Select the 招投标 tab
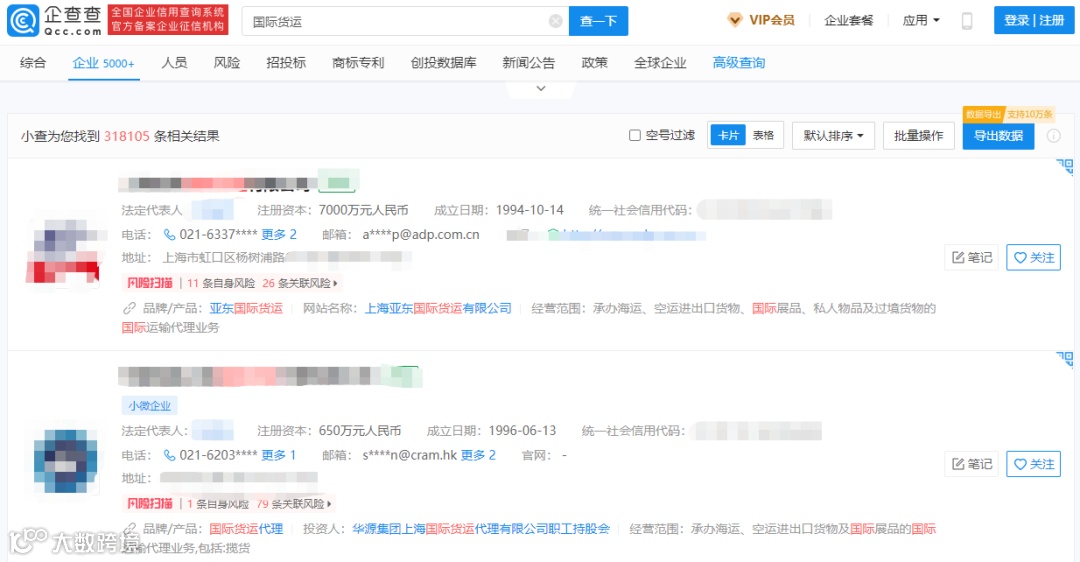 click(286, 63)
